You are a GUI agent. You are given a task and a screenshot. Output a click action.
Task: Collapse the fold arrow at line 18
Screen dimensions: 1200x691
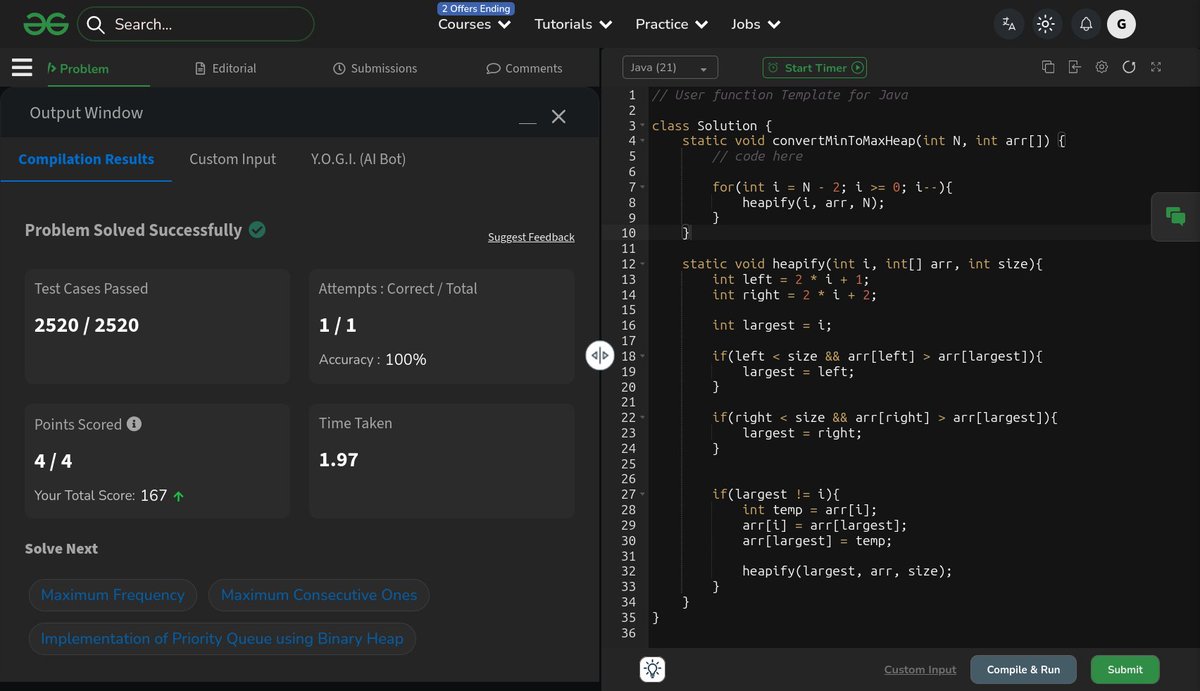(643, 356)
